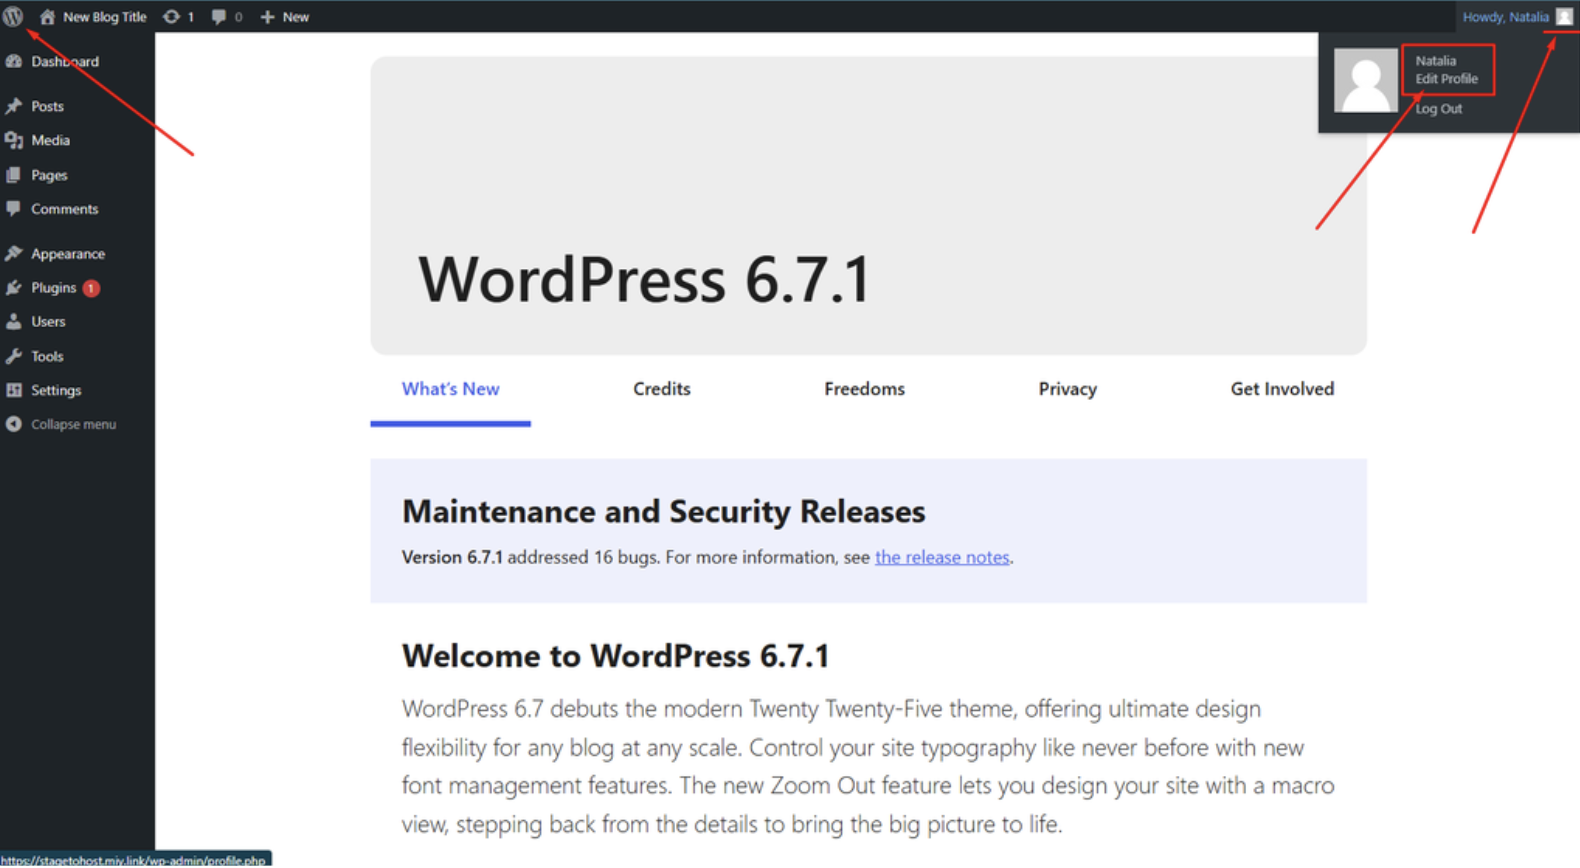Screen dimensions: 1580x868
Task: Click the Maintenance and Security Releases heading
Action: pyautogui.click(x=663, y=511)
